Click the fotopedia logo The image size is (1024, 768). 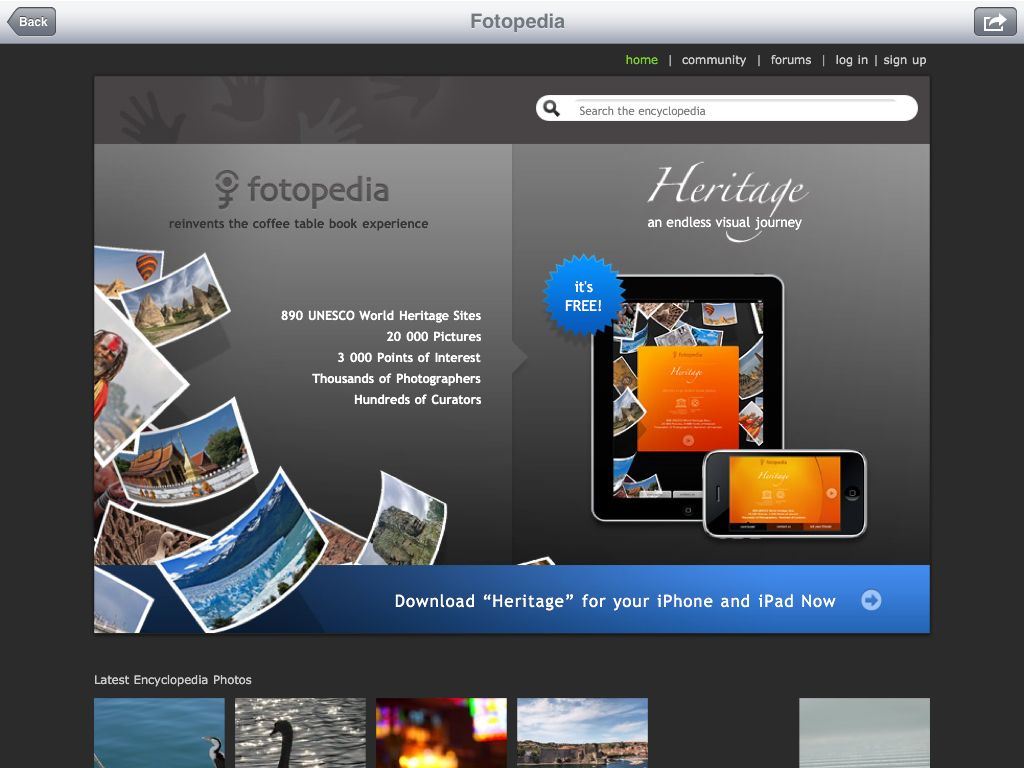click(x=302, y=189)
